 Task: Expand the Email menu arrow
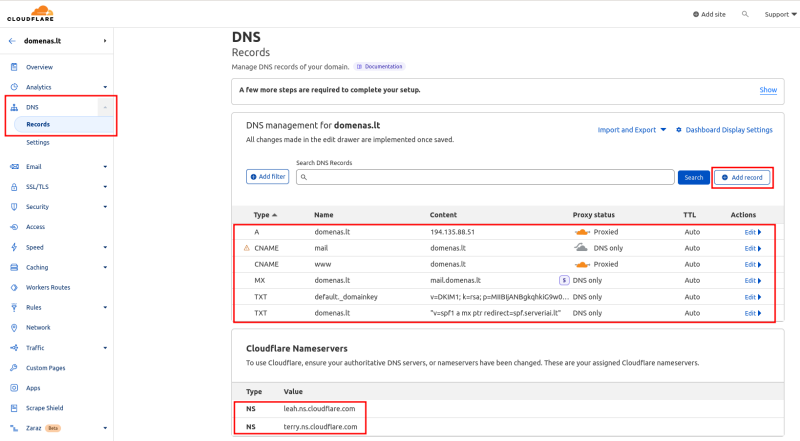coord(105,167)
